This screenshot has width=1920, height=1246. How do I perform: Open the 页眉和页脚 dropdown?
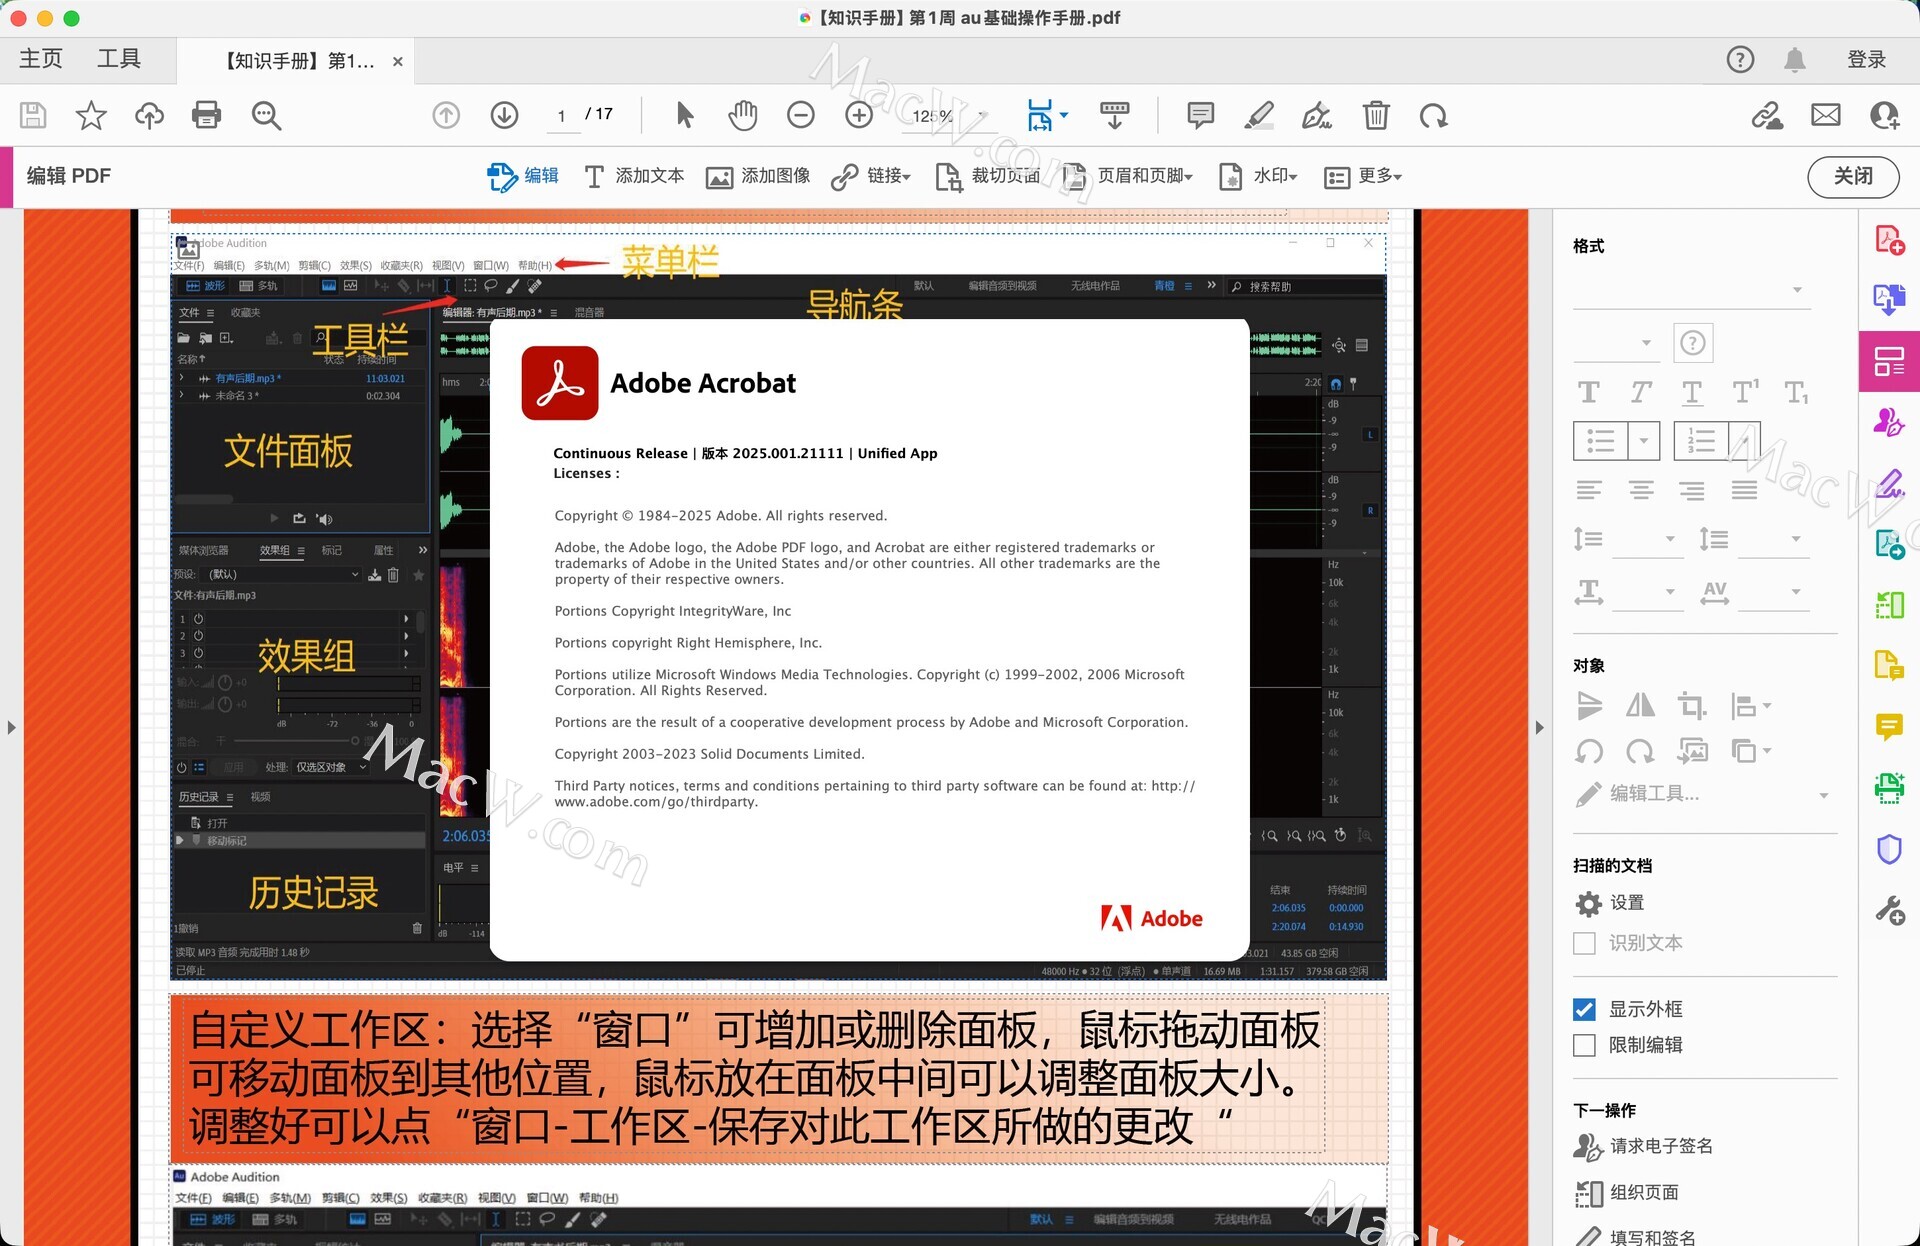click(1128, 176)
